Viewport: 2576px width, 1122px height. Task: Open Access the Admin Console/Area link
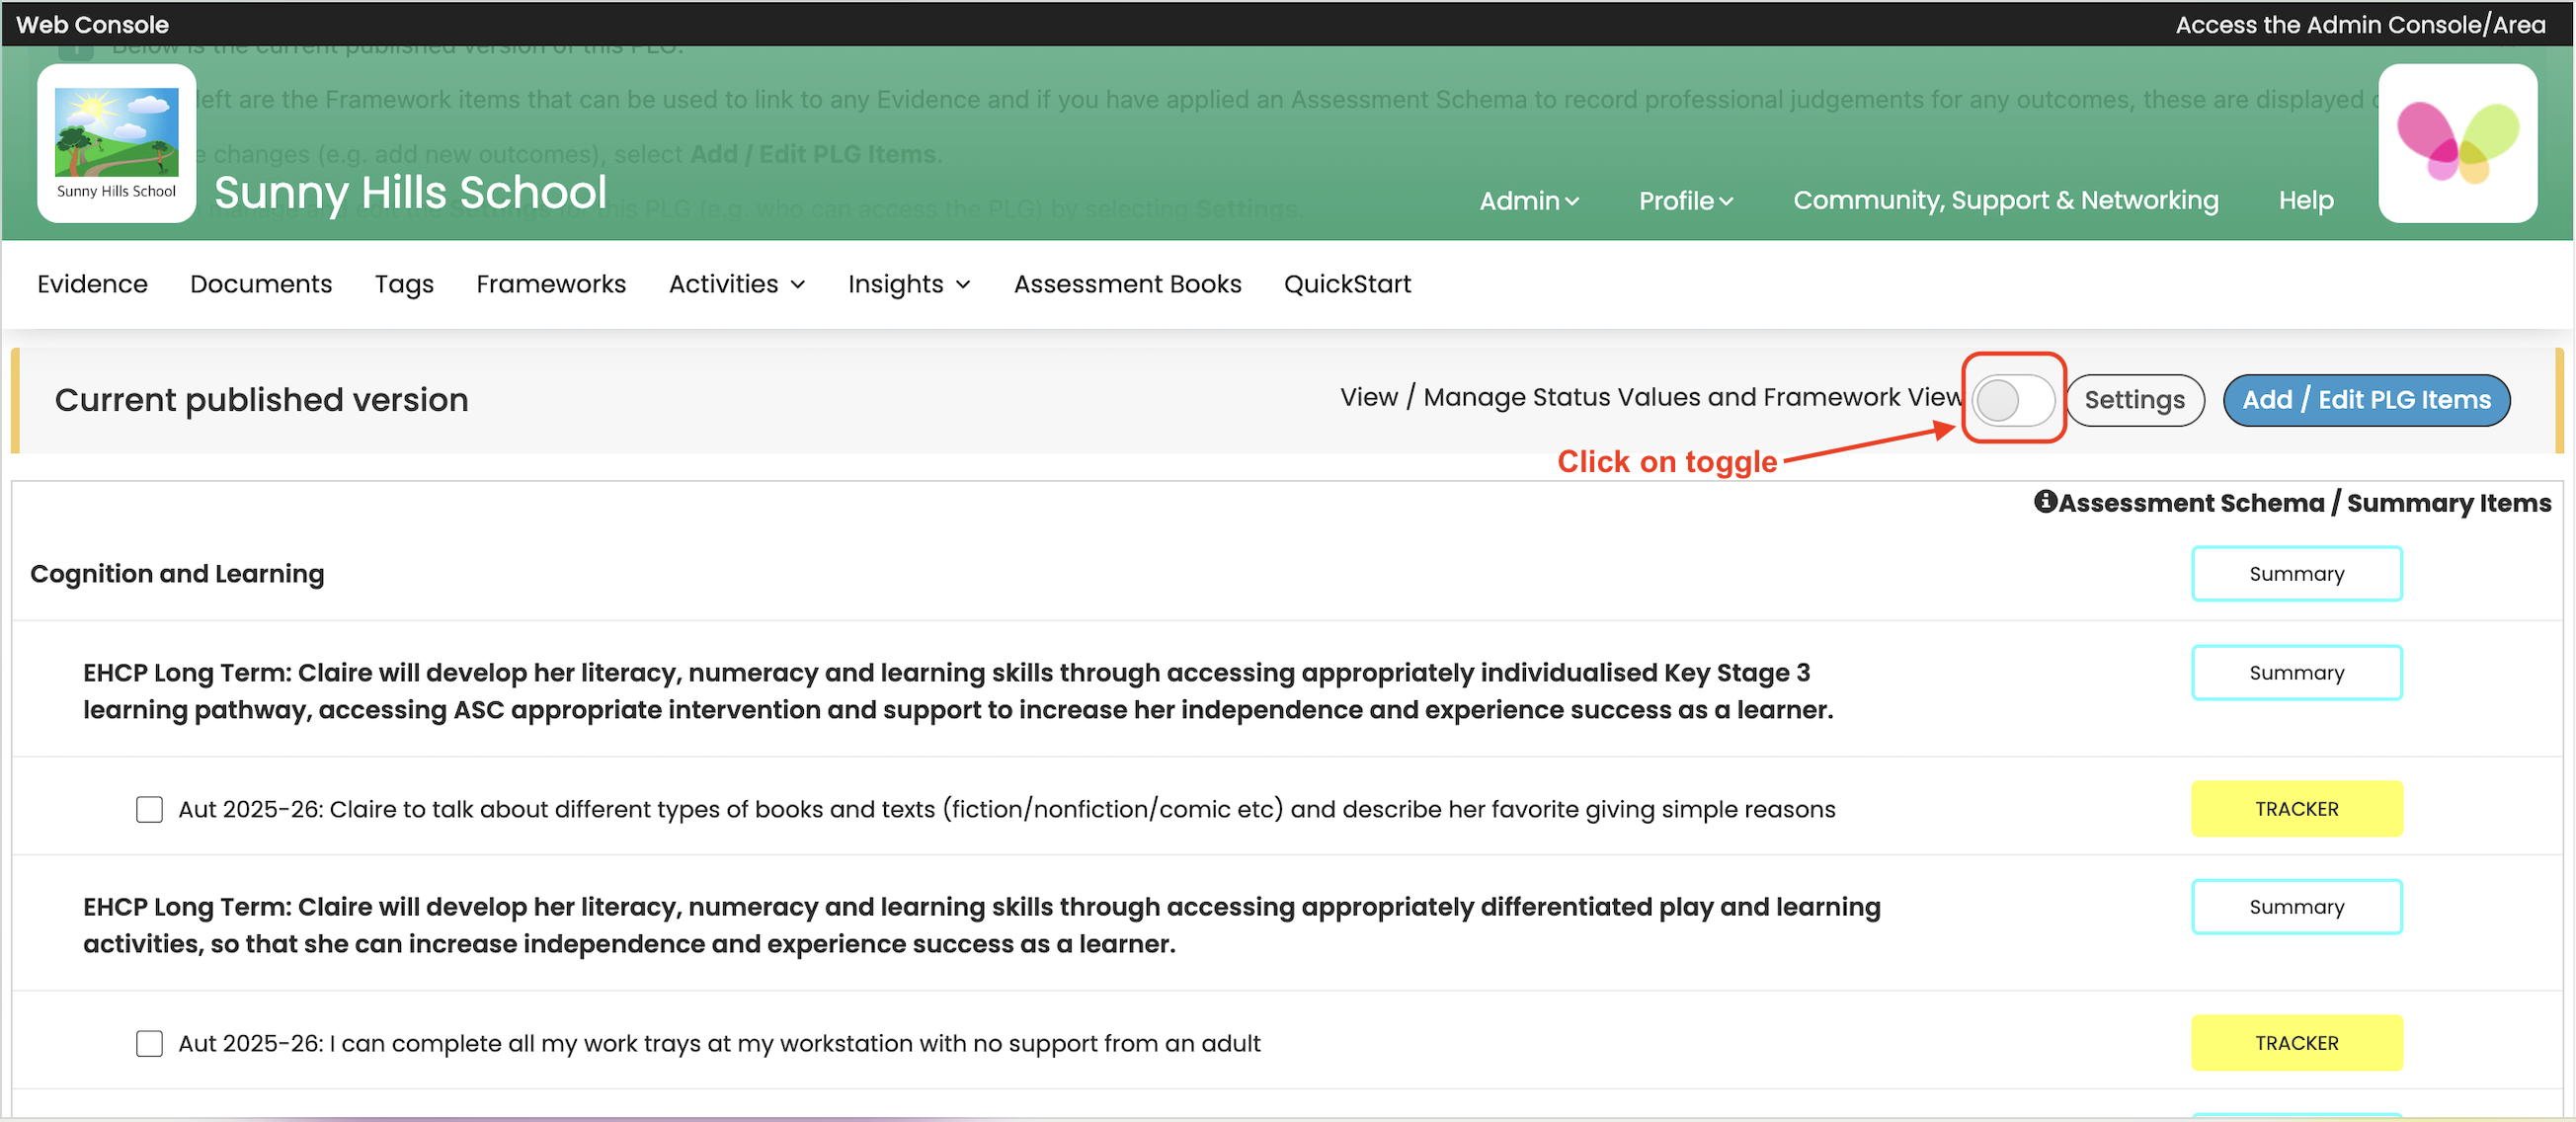point(2359,24)
